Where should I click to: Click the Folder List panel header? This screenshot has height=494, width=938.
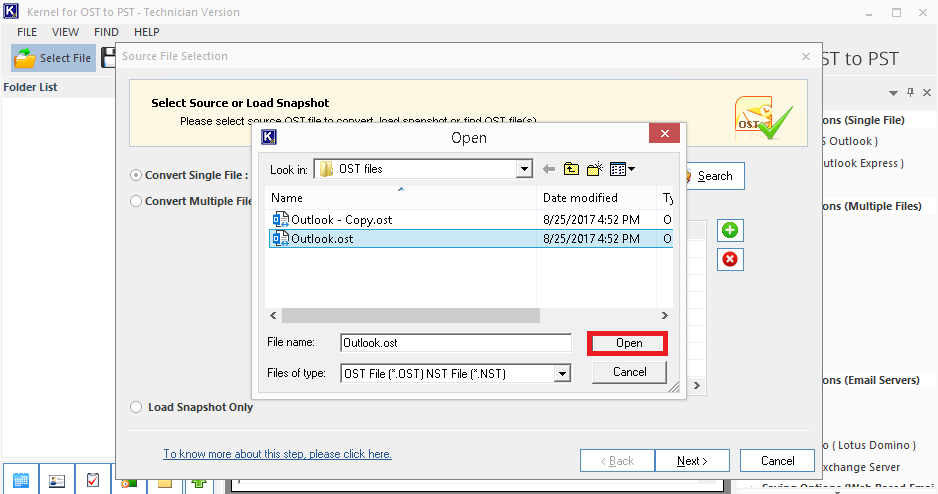(58, 87)
